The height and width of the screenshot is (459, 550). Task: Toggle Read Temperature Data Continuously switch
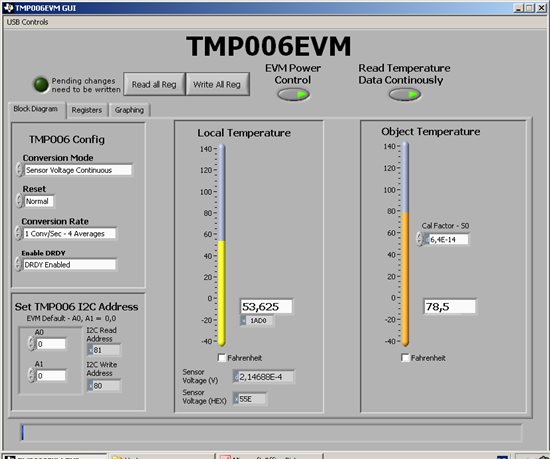click(x=404, y=94)
